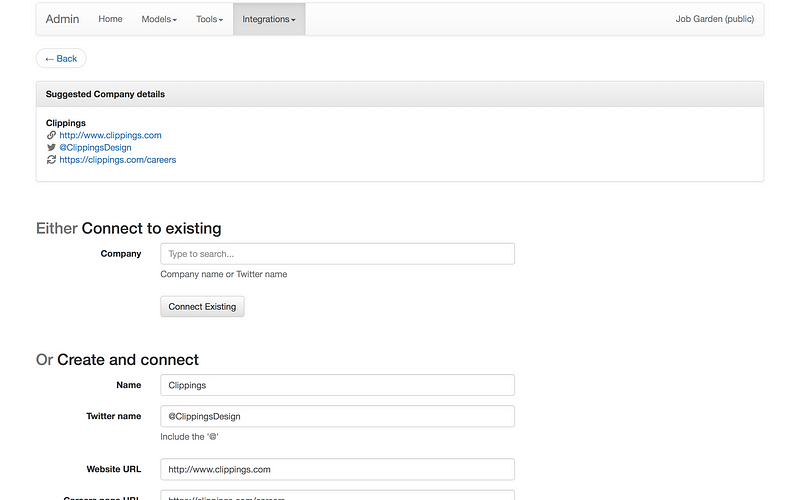Viewport: 800px width, 500px height.
Task: Open the @ClippingsDesign Twitter link
Action: click(x=95, y=147)
